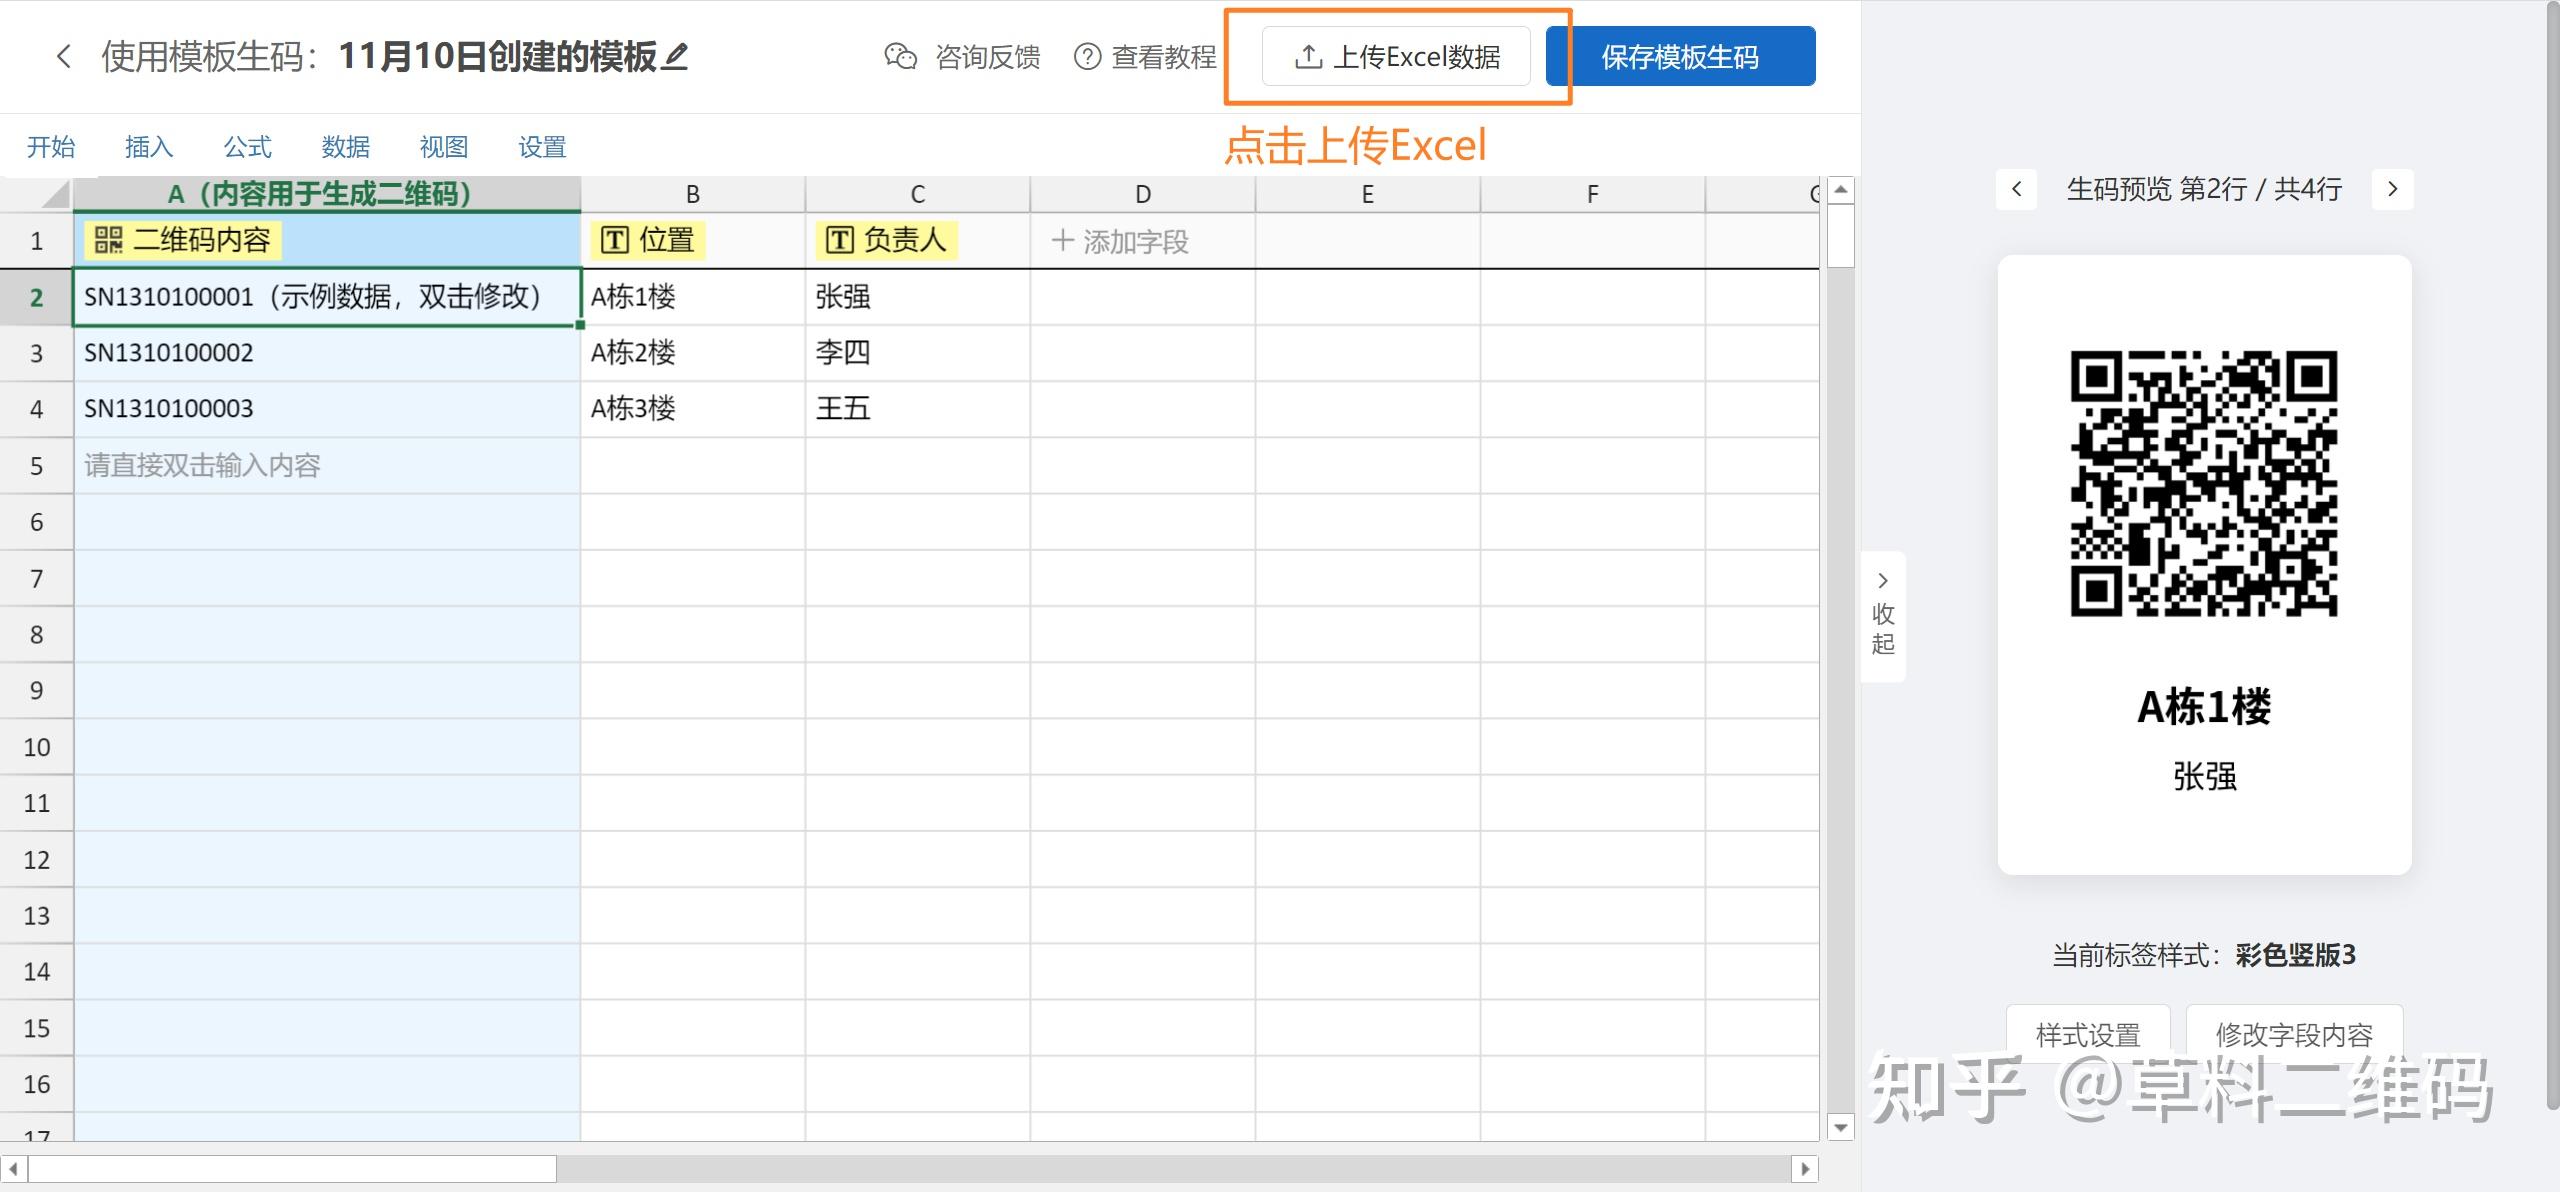Open 样式设置 style settings
The image size is (2560, 1192).
coord(2088,1034)
